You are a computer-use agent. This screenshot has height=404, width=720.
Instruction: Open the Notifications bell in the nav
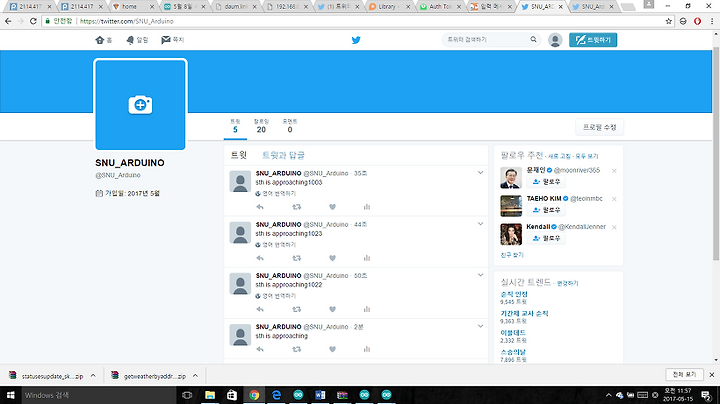pos(137,40)
